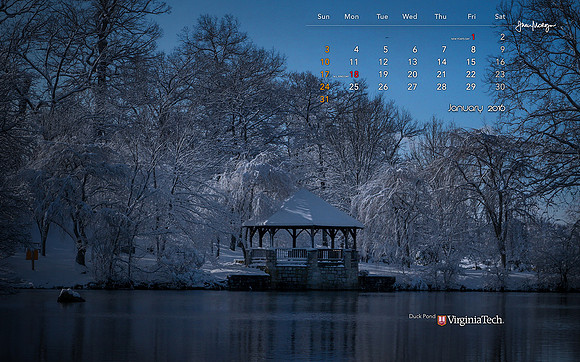Pick date 27 in the calendar
580x362 pixels.
412,87
